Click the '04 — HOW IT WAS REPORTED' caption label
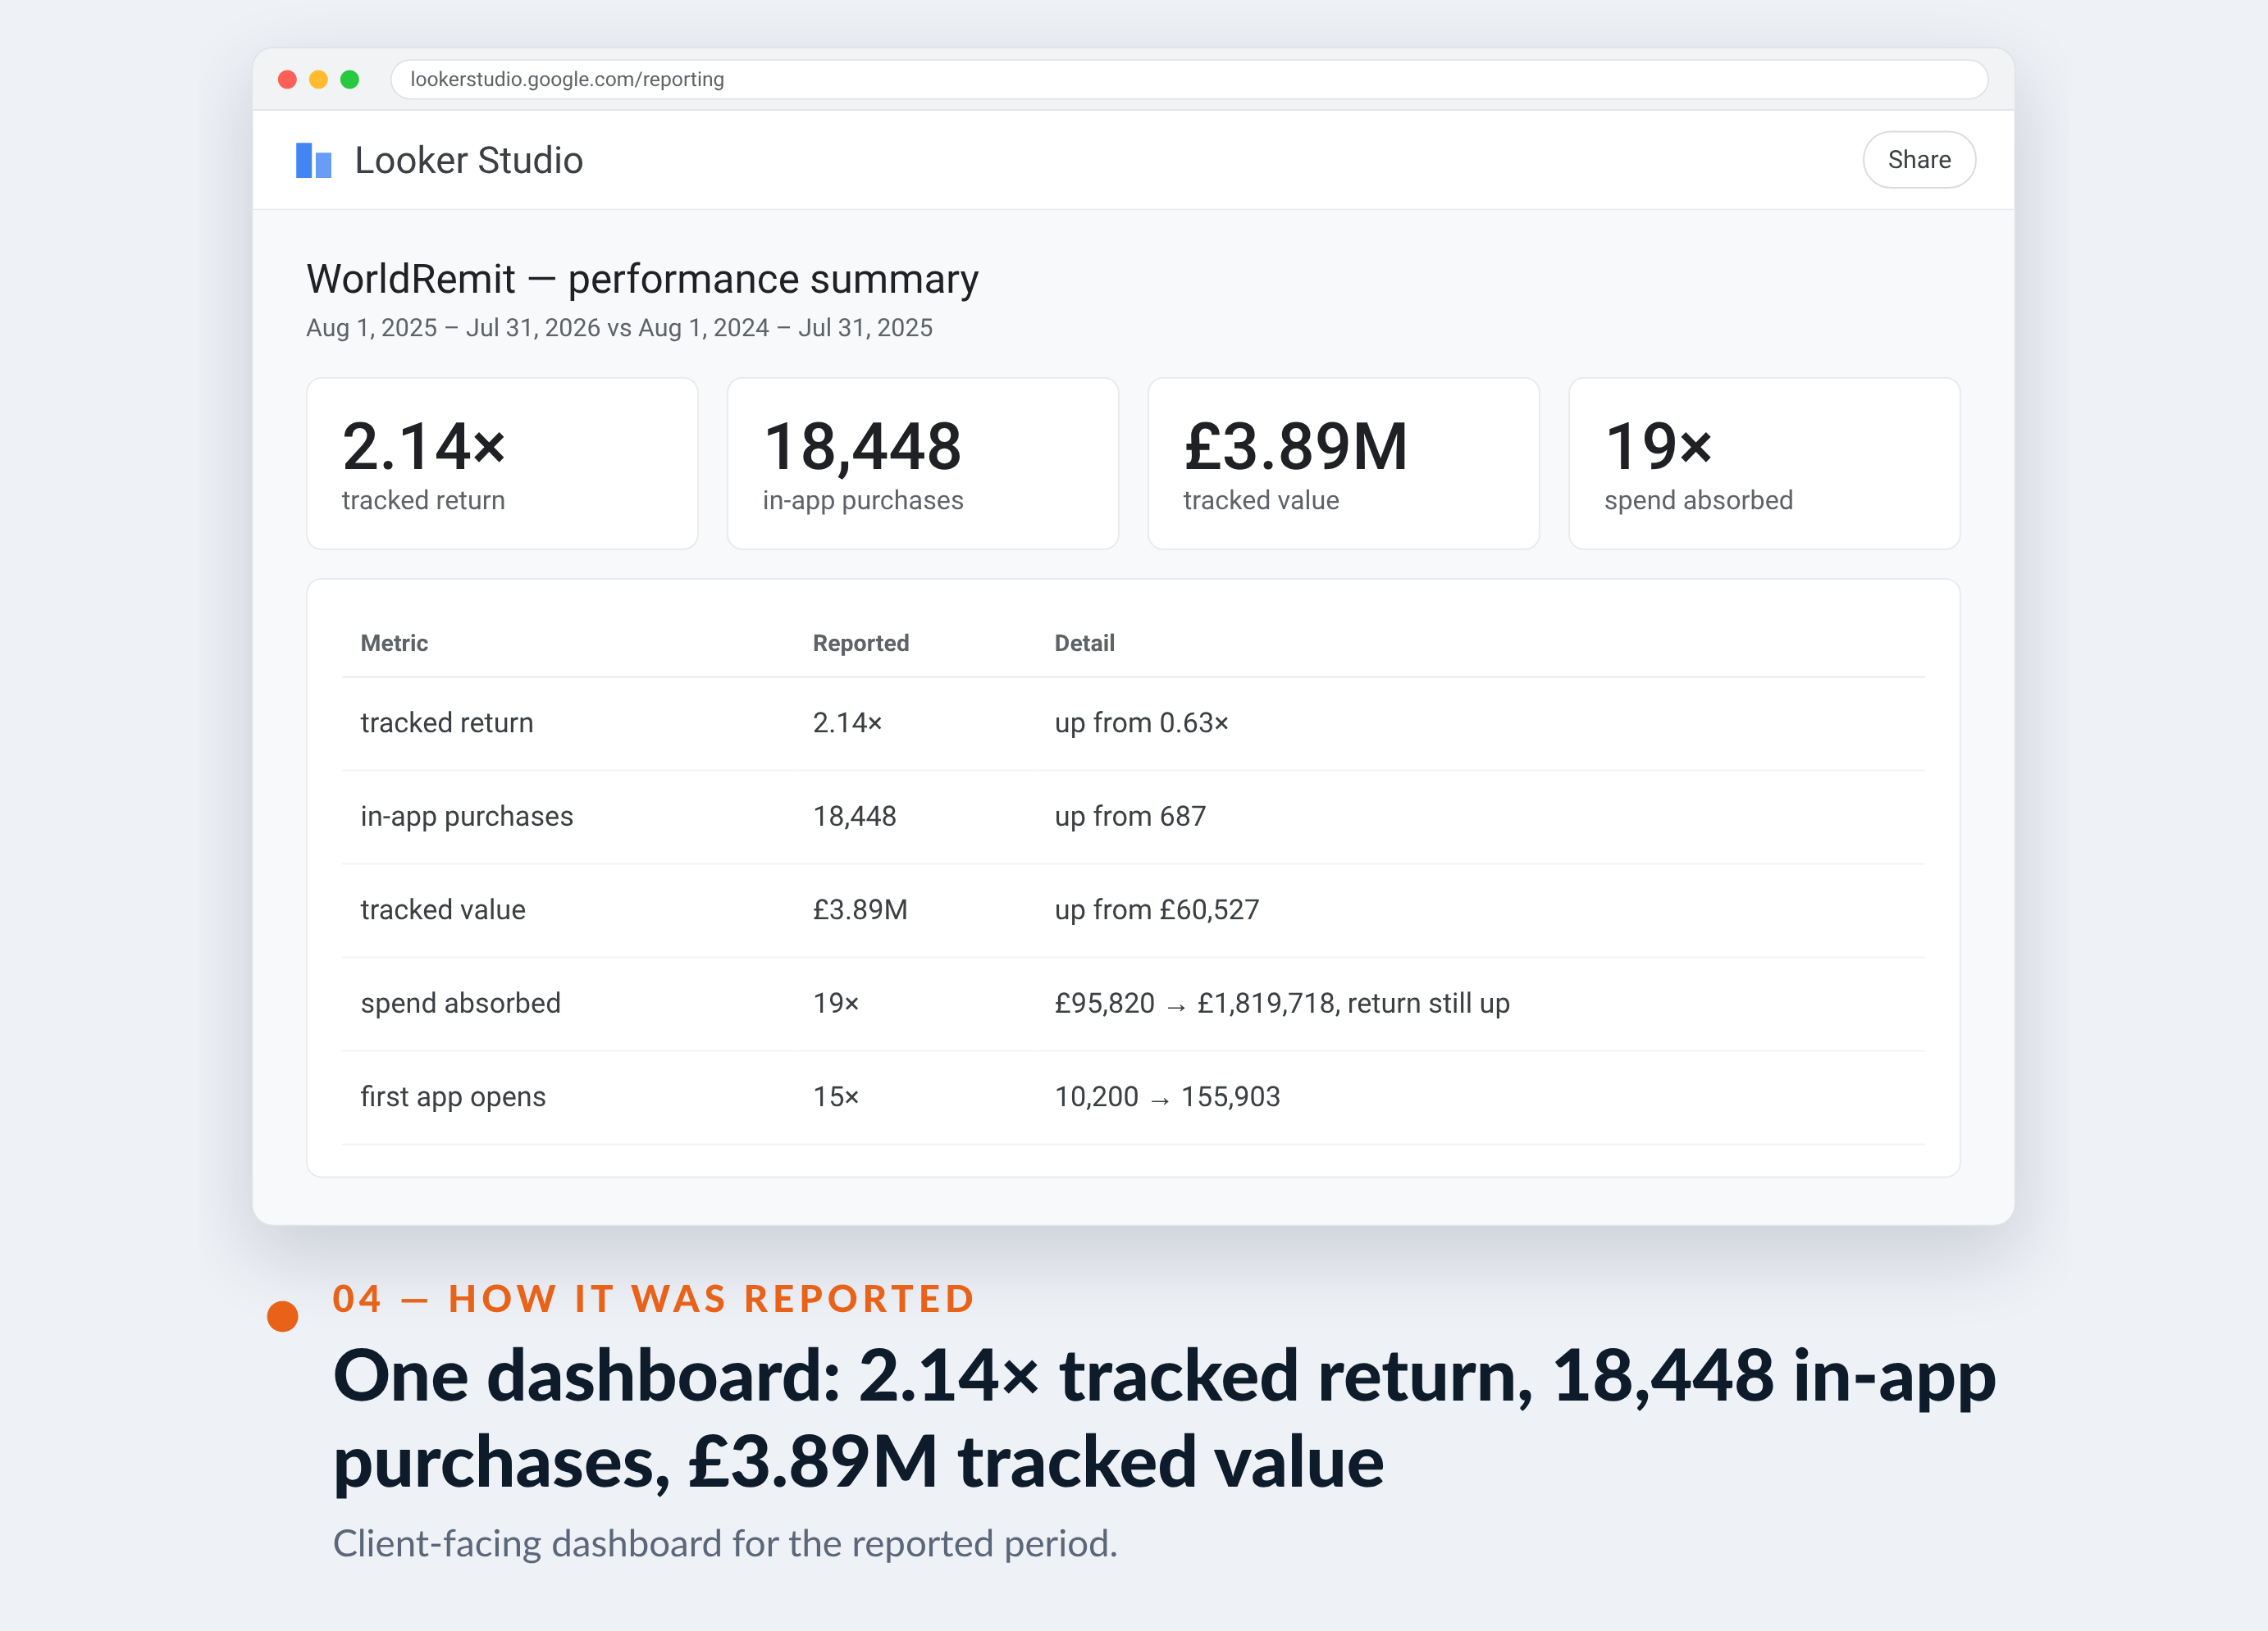The width and height of the screenshot is (2268, 1631). point(654,1299)
